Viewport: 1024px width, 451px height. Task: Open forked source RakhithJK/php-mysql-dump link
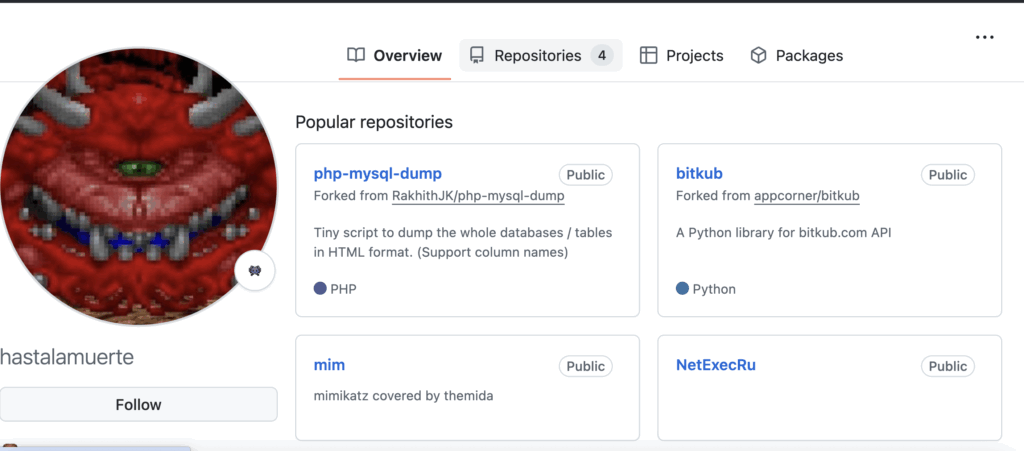click(478, 196)
